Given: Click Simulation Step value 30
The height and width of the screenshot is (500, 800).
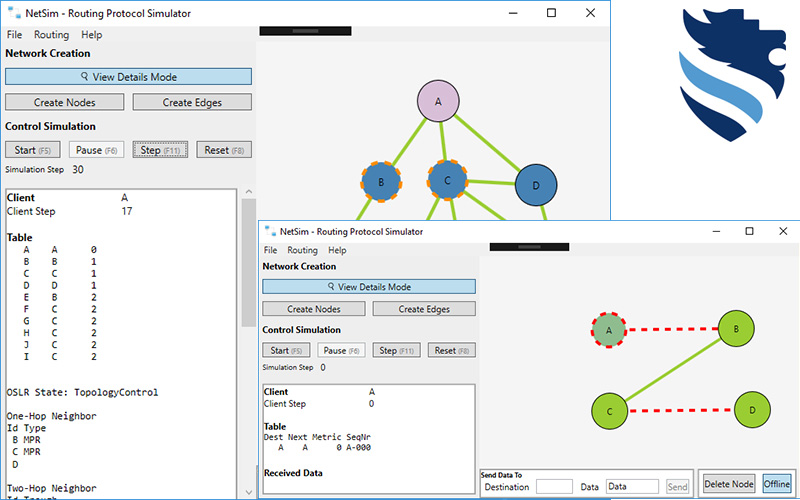Looking at the screenshot, I should pyautogui.click(x=78, y=169).
